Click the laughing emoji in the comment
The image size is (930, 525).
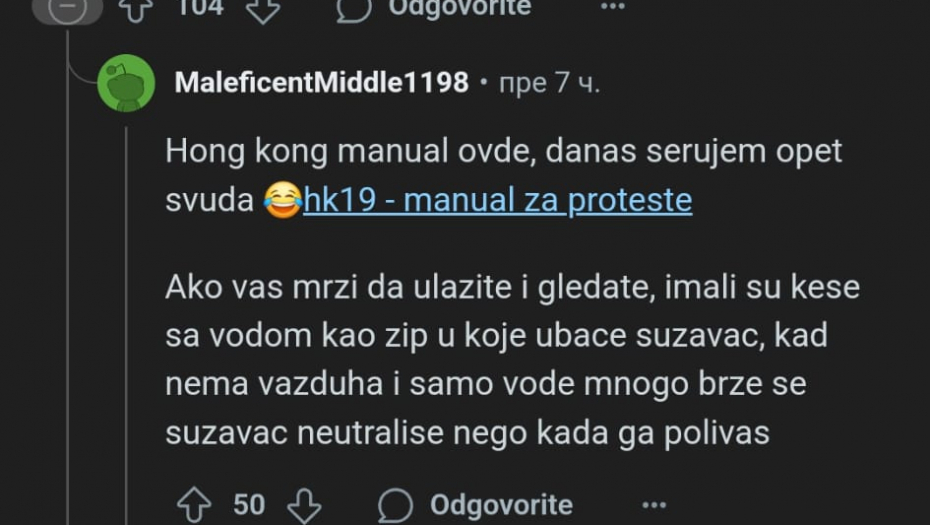click(282, 201)
